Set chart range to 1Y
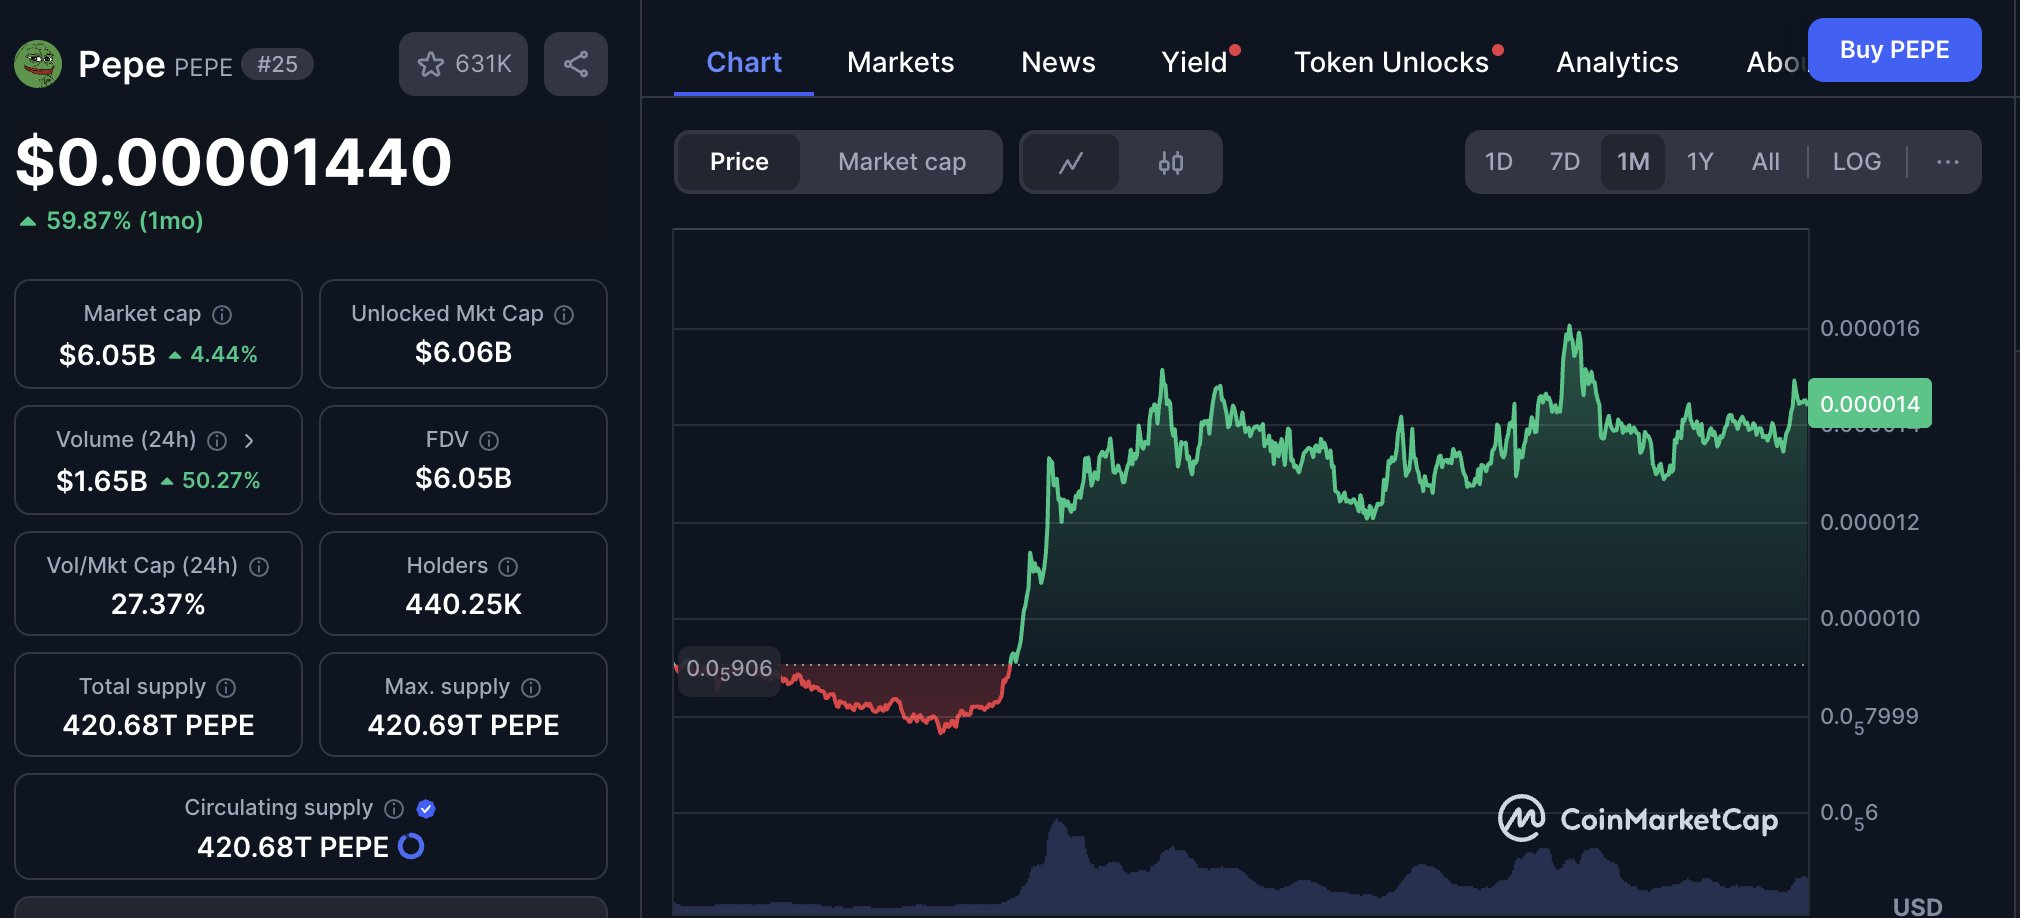Image resolution: width=2020 pixels, height=918 pixels. click(1700, 162)
